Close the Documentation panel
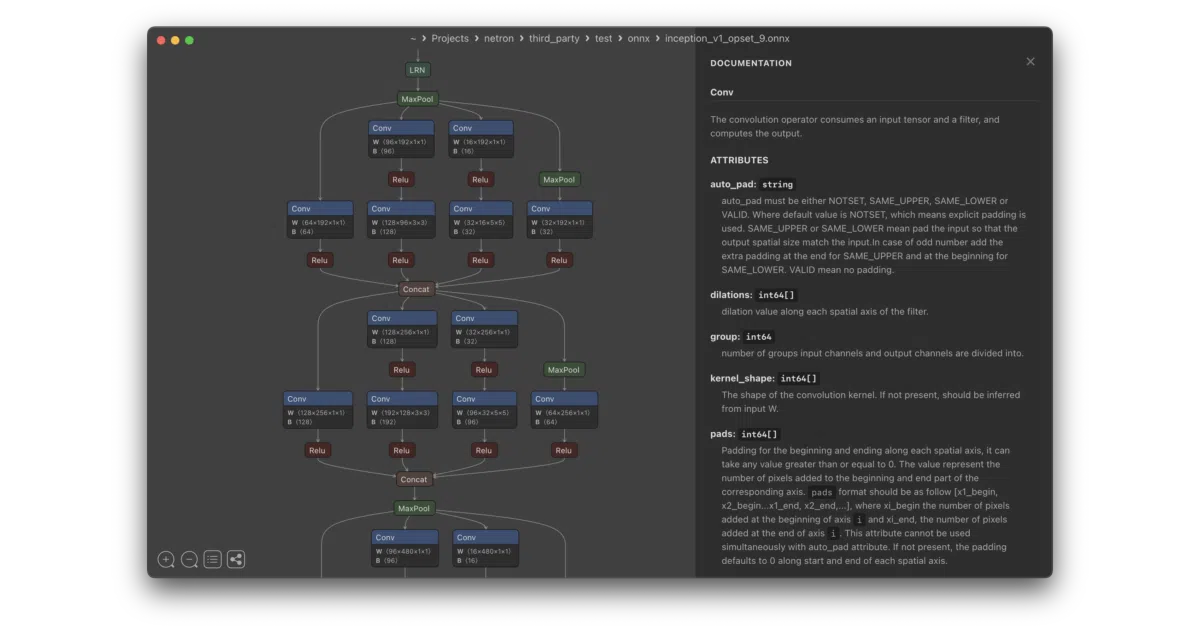 click(1030, 62)
